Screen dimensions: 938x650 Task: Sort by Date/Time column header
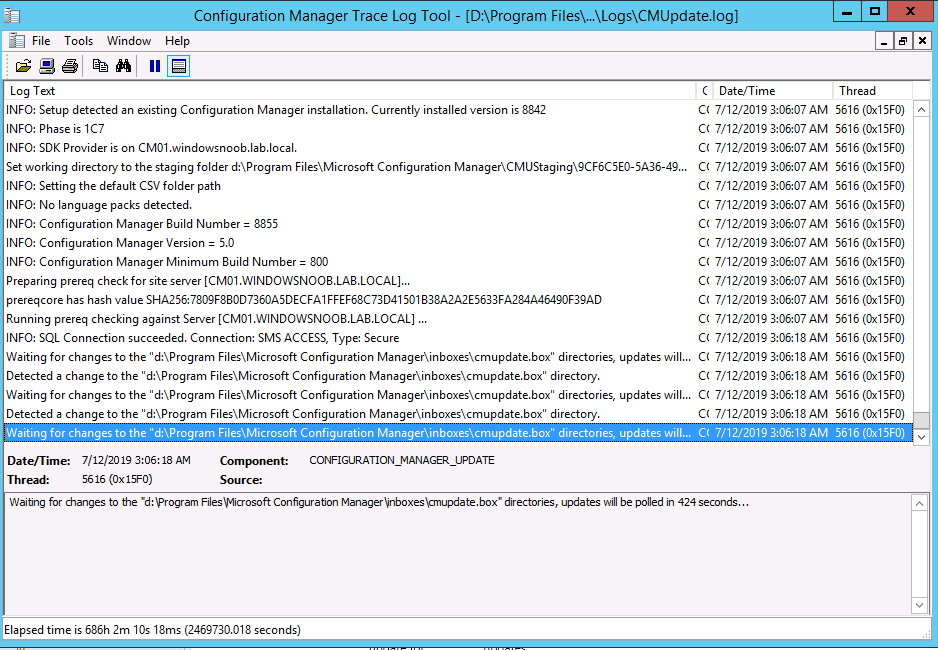[x=772, y=91]
